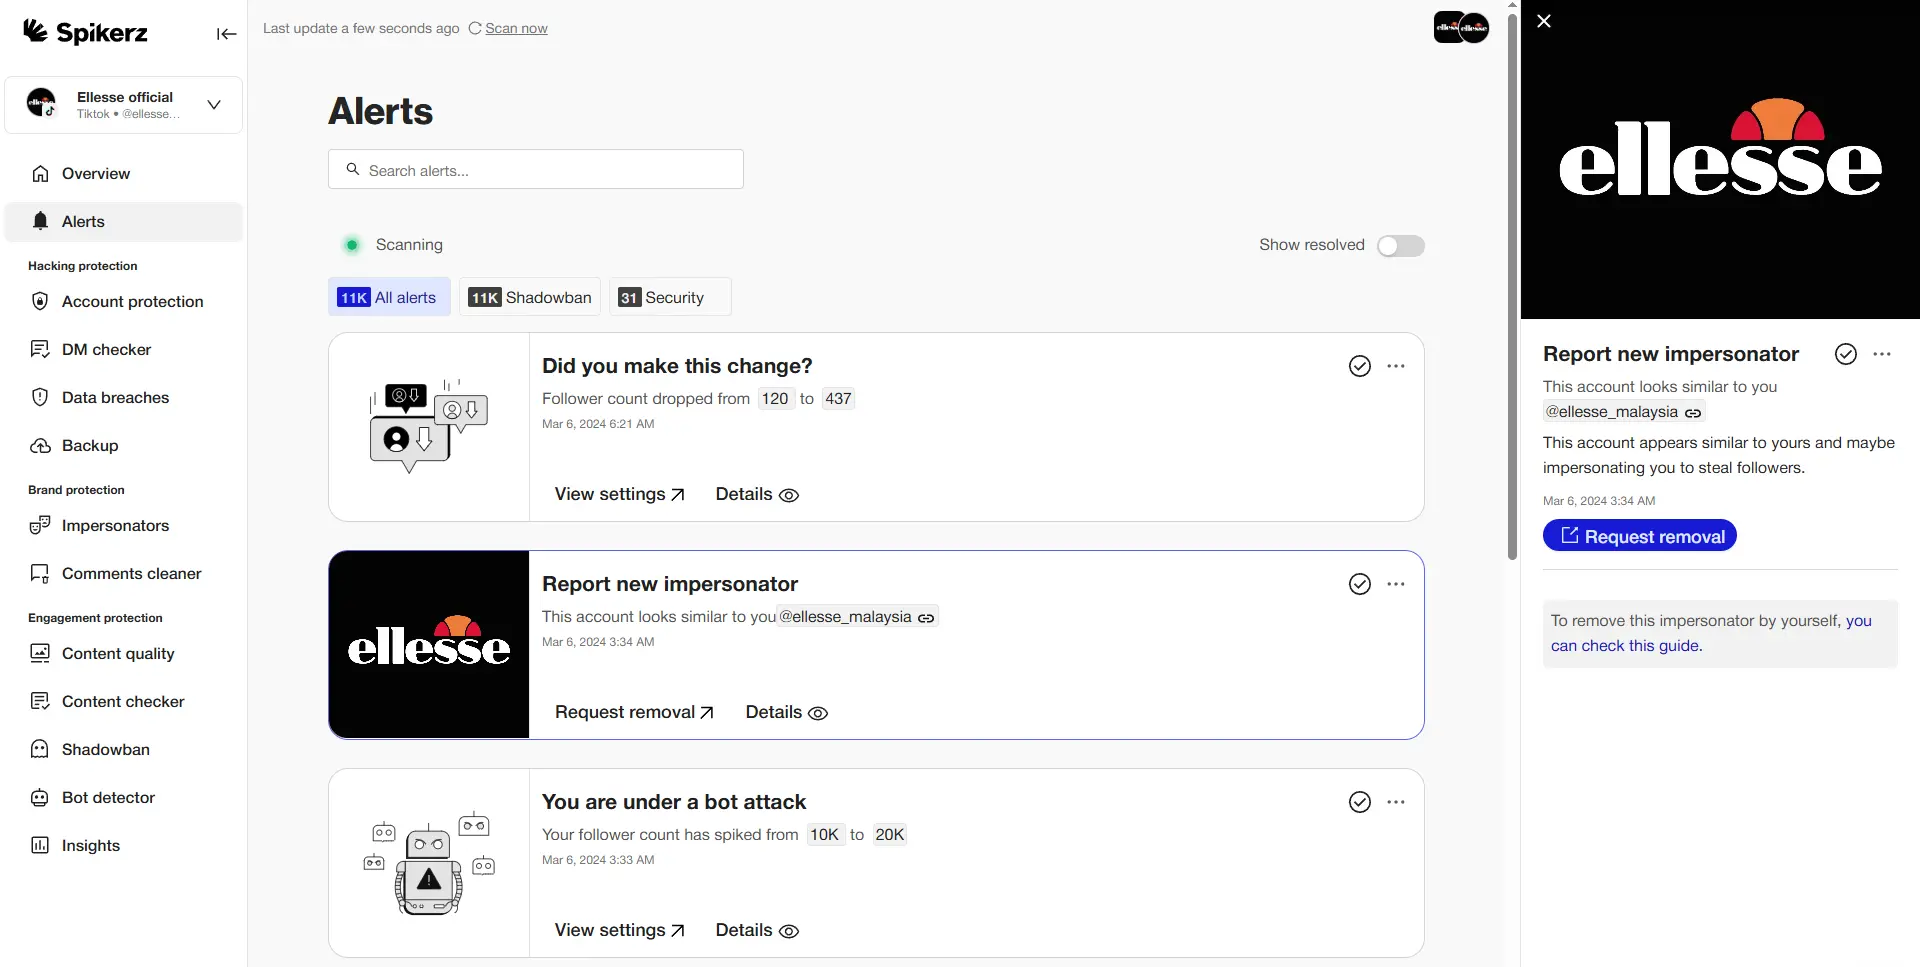Open more options for follower drop alert
Image resolution: width=1920 pixels, height=967 pixels.
point(1396,367)
